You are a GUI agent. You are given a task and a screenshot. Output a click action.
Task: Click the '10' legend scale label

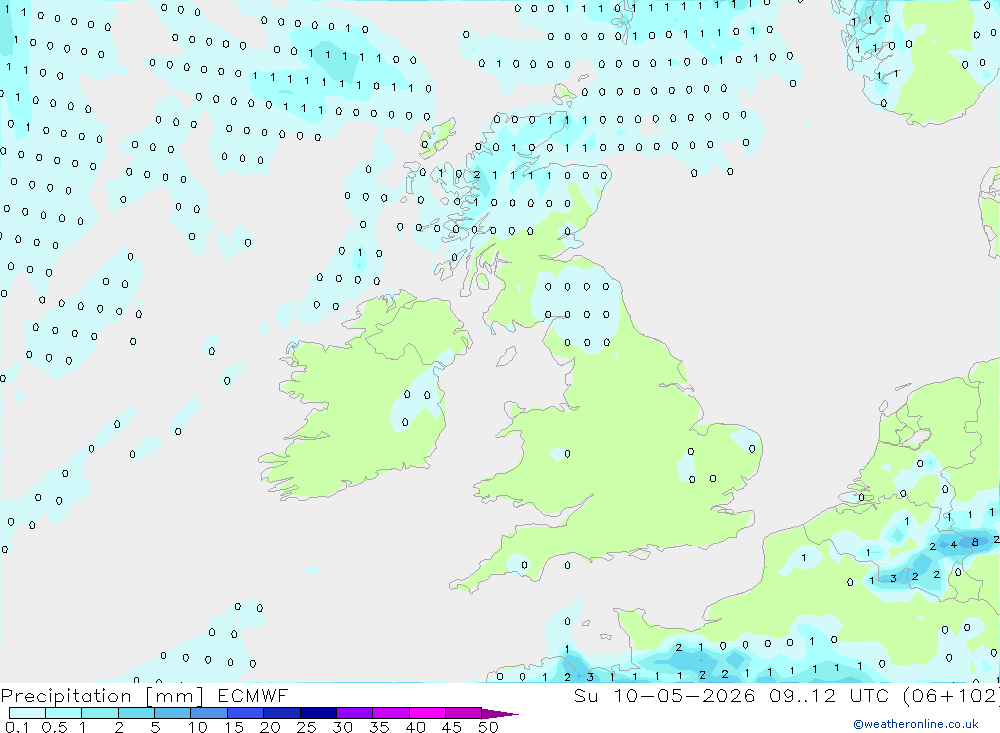tap(198, 727)
